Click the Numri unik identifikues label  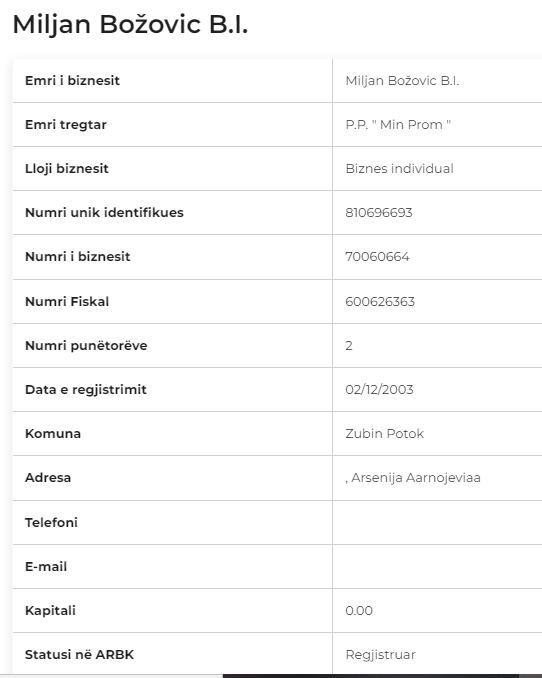(104, 213)
